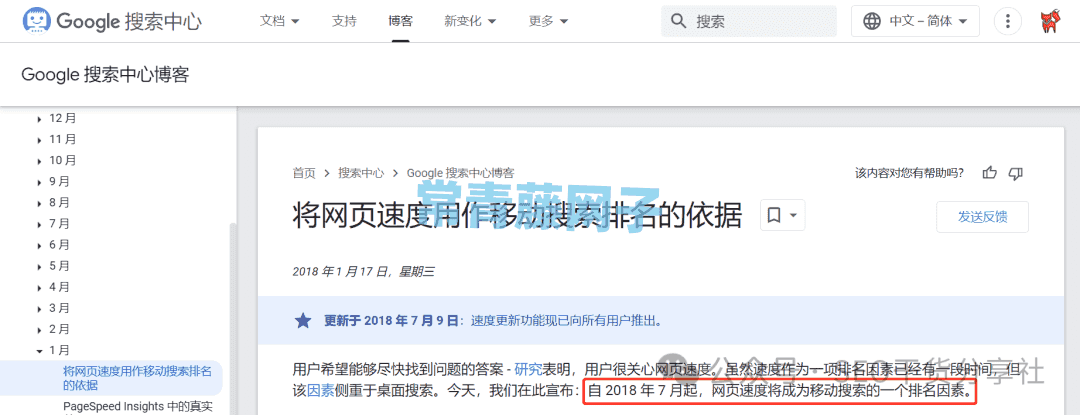Open the 新变化 dropdown menu
Viewport: 1080px width, 415px height.
coord(470,21)
